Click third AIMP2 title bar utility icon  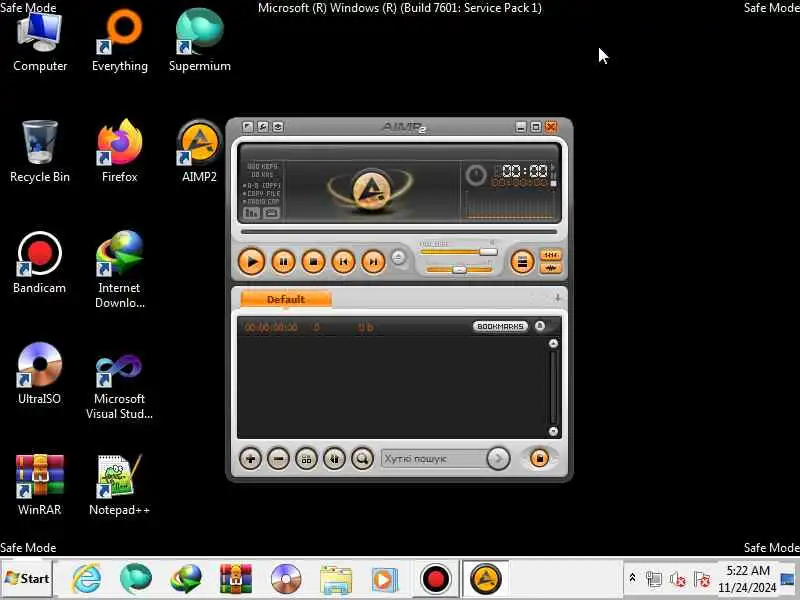tap(278, 127)
